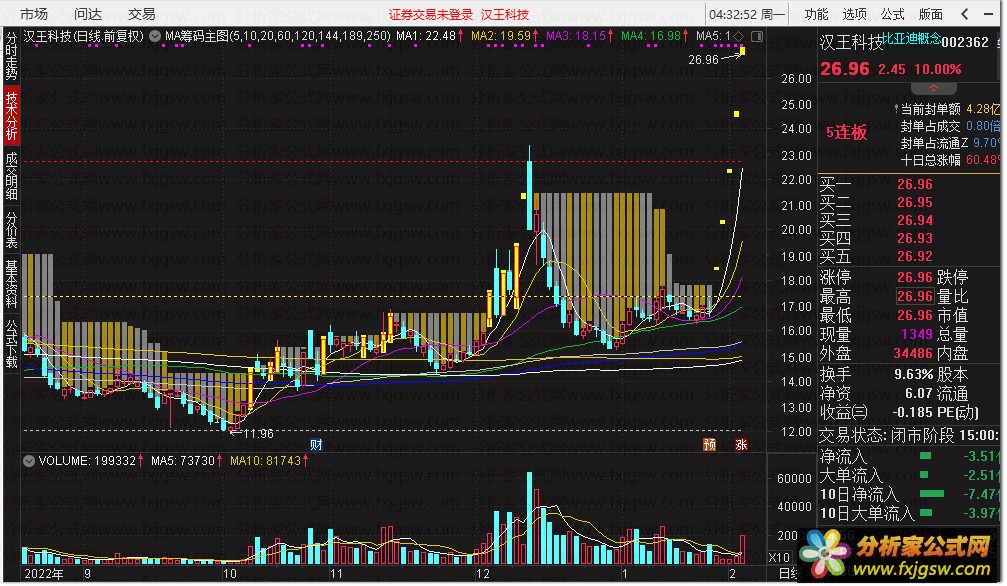Click the 买二 price 26.95
1007x586 pixels.
coord(915,202)
